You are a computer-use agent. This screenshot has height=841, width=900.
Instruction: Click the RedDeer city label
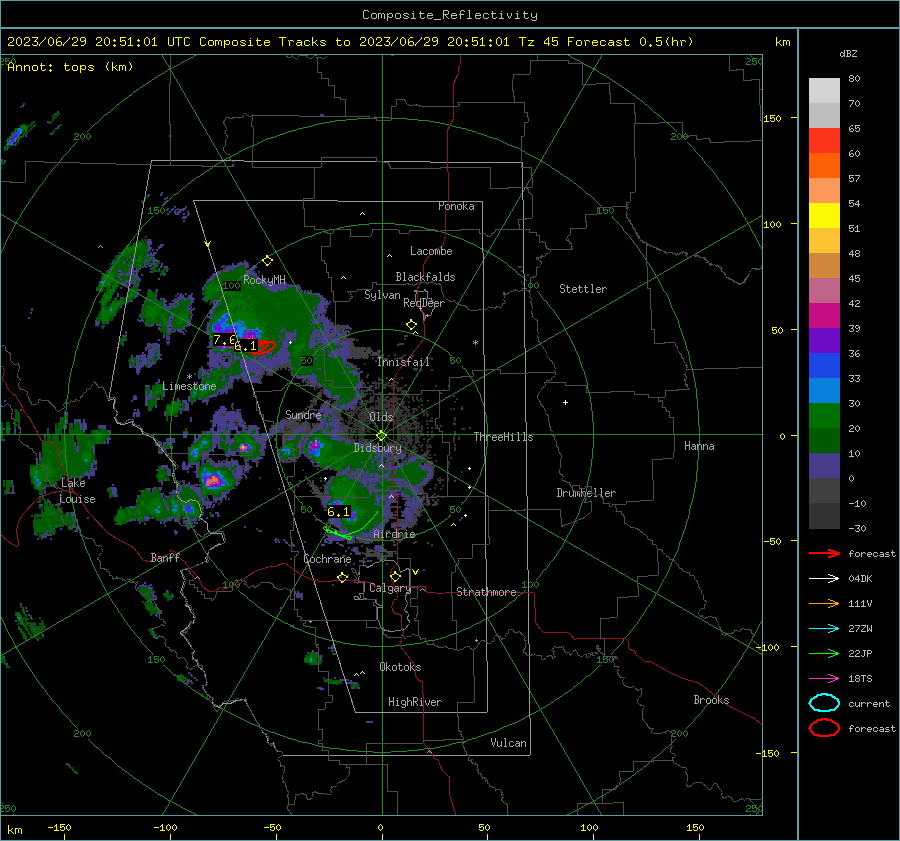424,303
